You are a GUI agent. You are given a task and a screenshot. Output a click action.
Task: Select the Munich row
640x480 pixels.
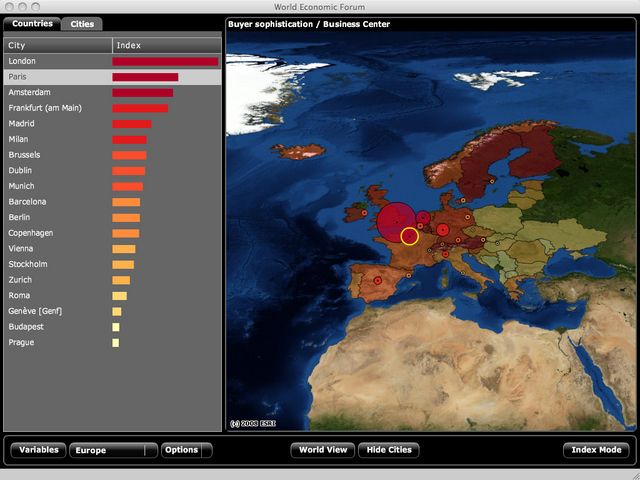pyautogui.click(x=113, y=186)
